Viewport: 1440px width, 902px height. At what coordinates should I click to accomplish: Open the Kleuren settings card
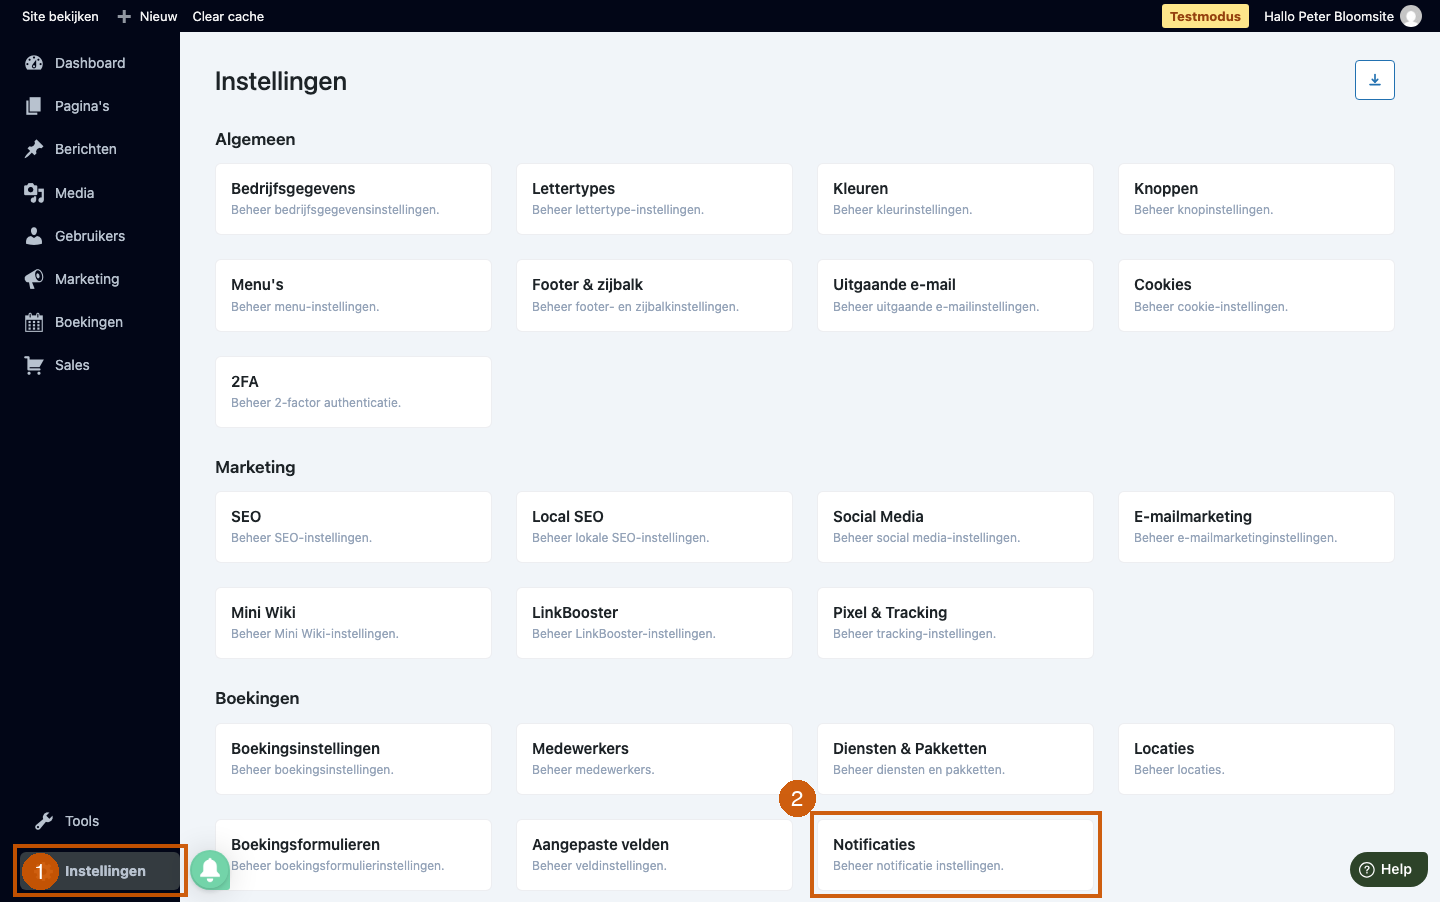point(955,199)
